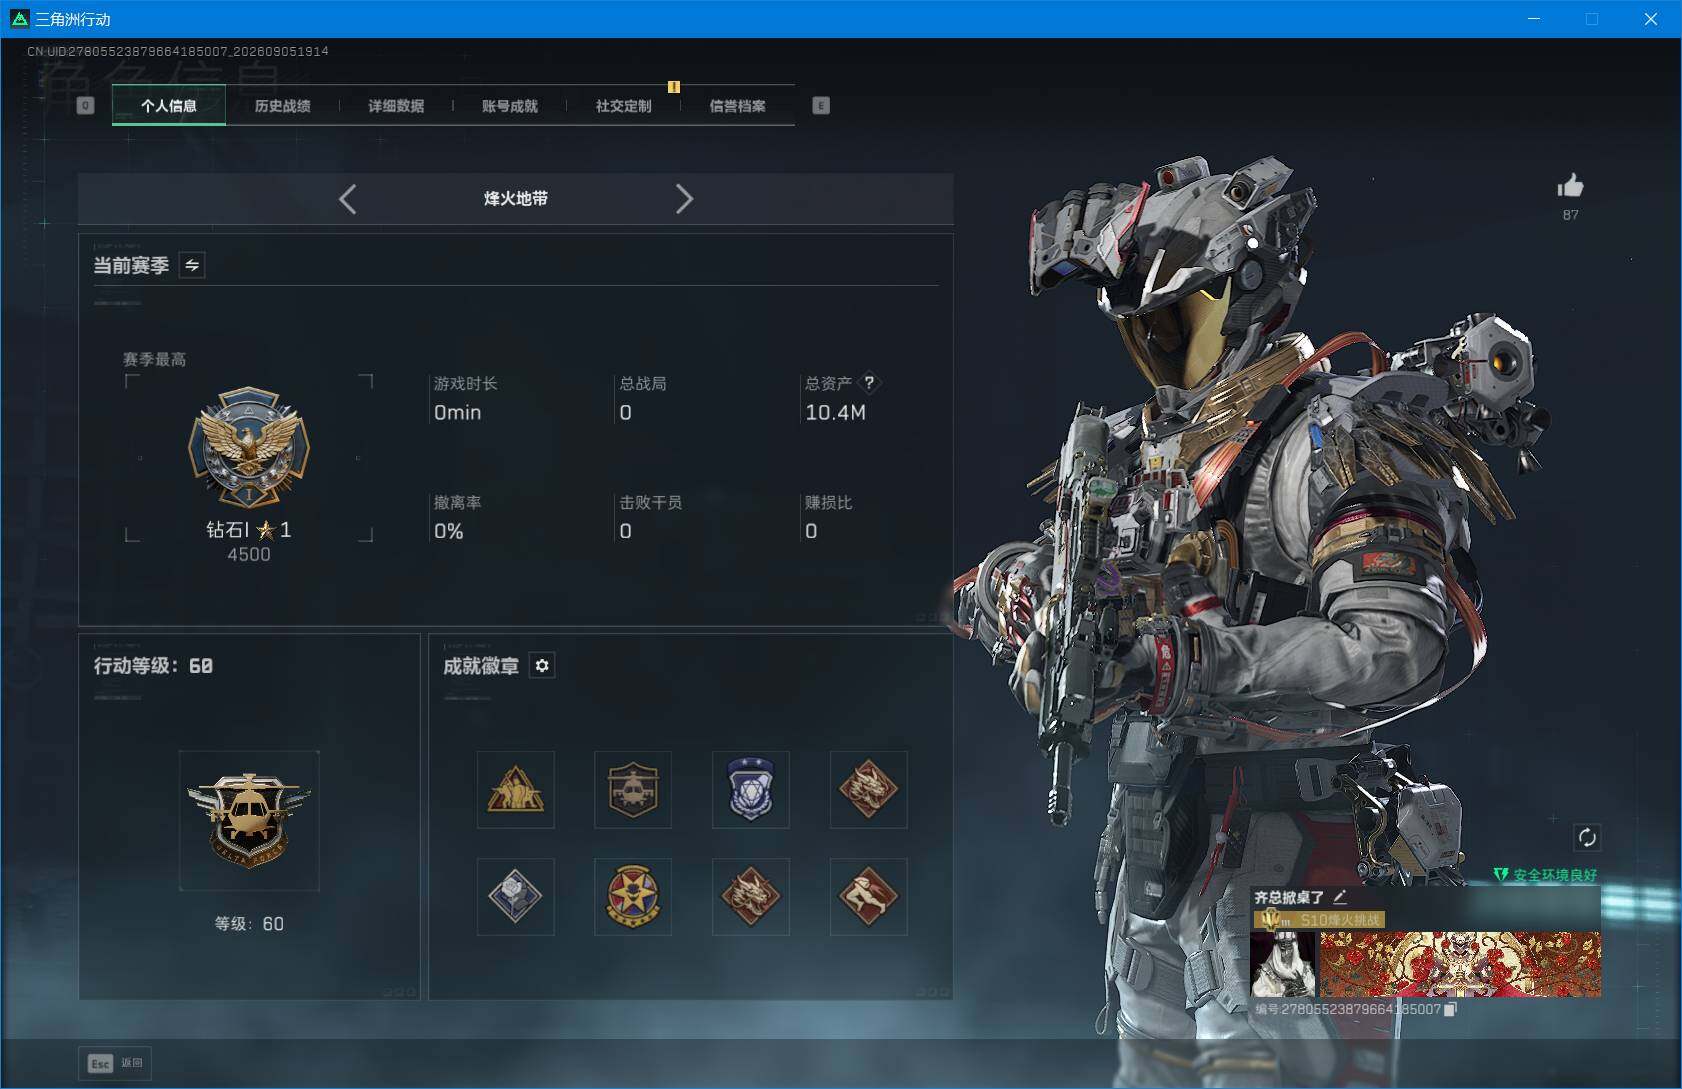Viewport: 1682px width, 1089px height.
Task: Open the 历史战绩 tab
Action: [x=282, y=105]
